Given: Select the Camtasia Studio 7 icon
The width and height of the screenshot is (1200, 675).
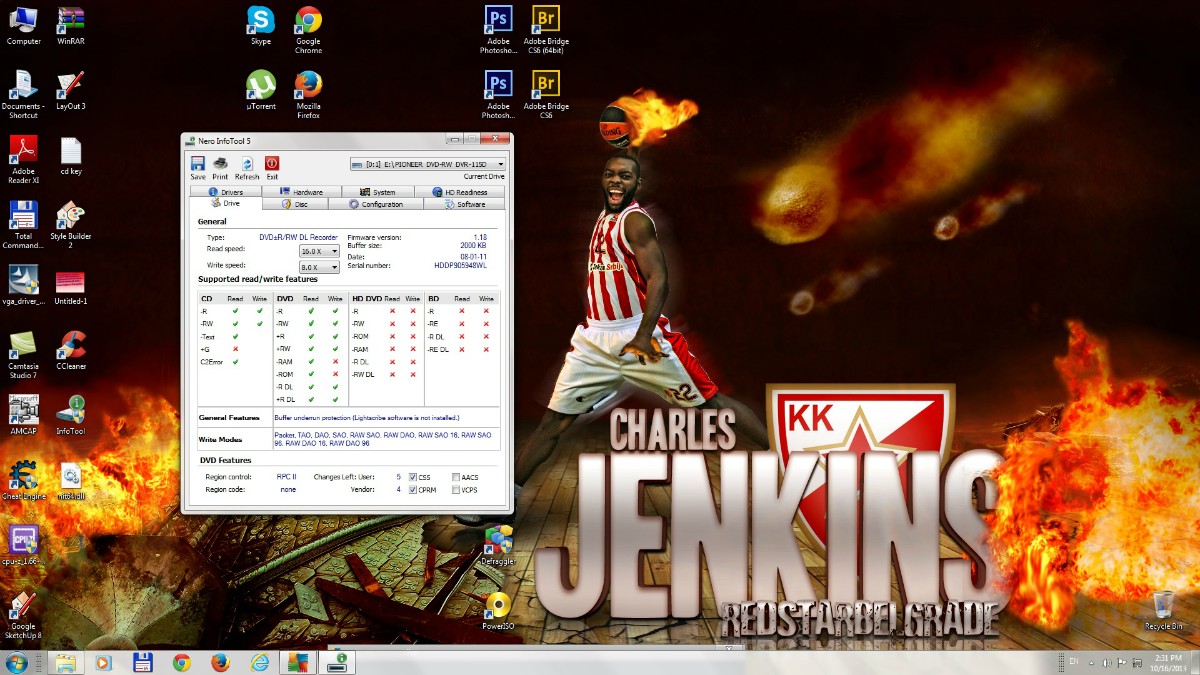Looking at the screenshot, I should 24,355.
